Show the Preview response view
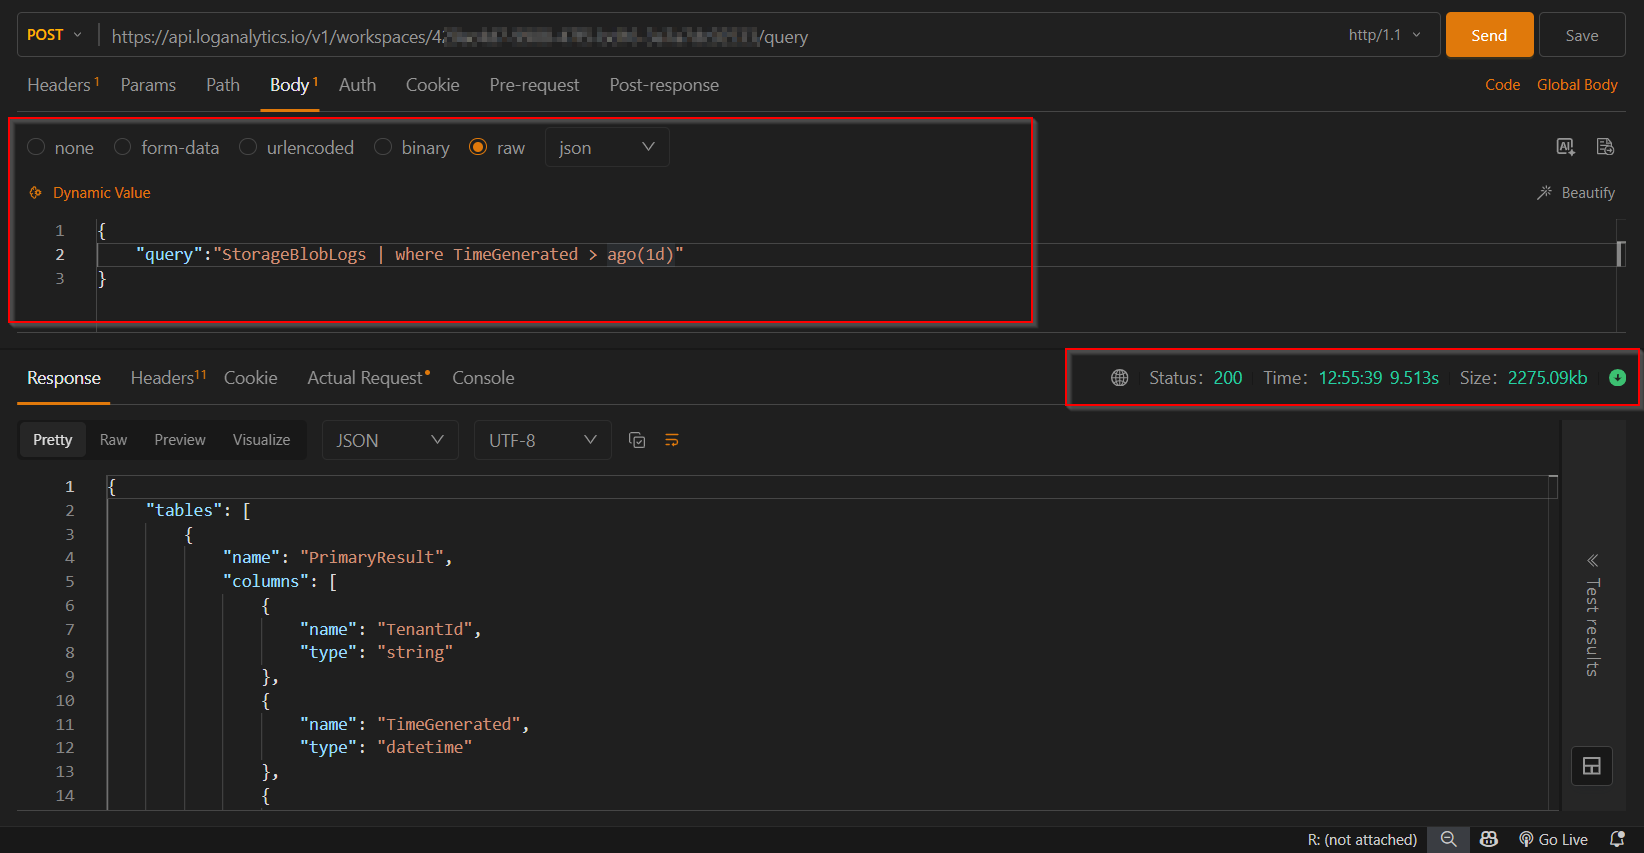Viewport: 1644px width, 853px height. click(180, 440)
